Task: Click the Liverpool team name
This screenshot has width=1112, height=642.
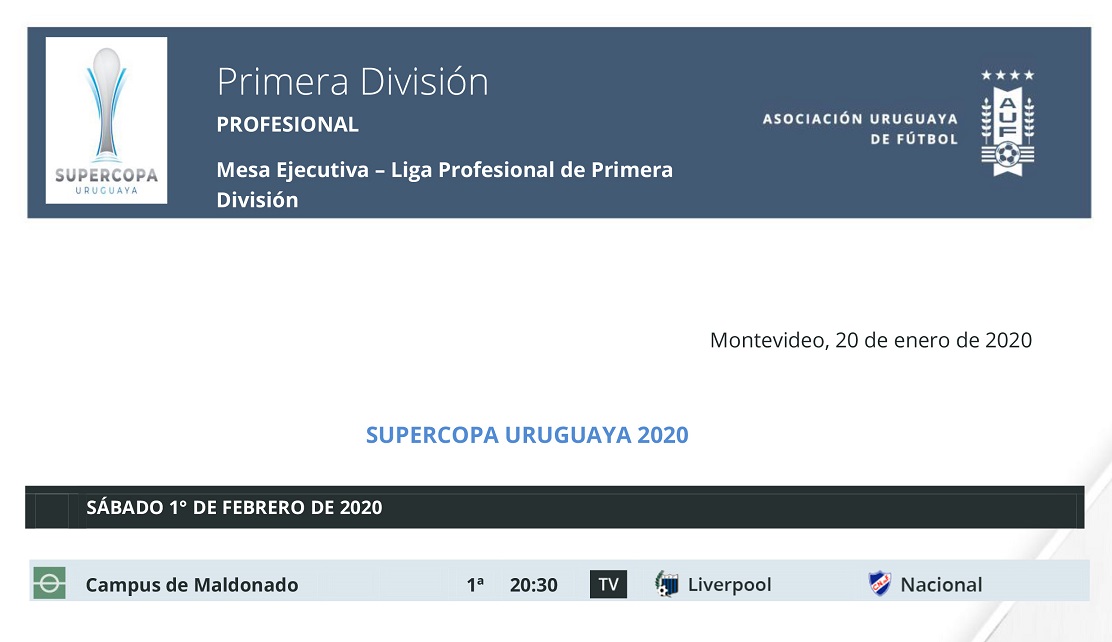Action: [730, 585]
